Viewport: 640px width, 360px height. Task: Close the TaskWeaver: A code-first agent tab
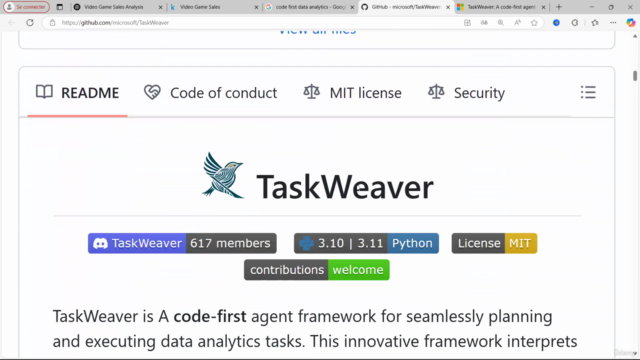[543, 7]
